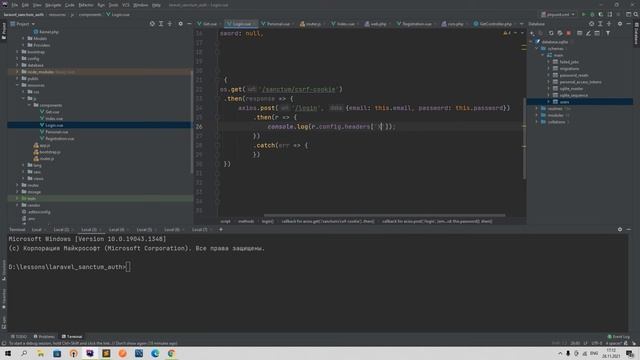Collapse the schemas node in Database
This screenshot has width=640, height=360.
click(537, 49)
